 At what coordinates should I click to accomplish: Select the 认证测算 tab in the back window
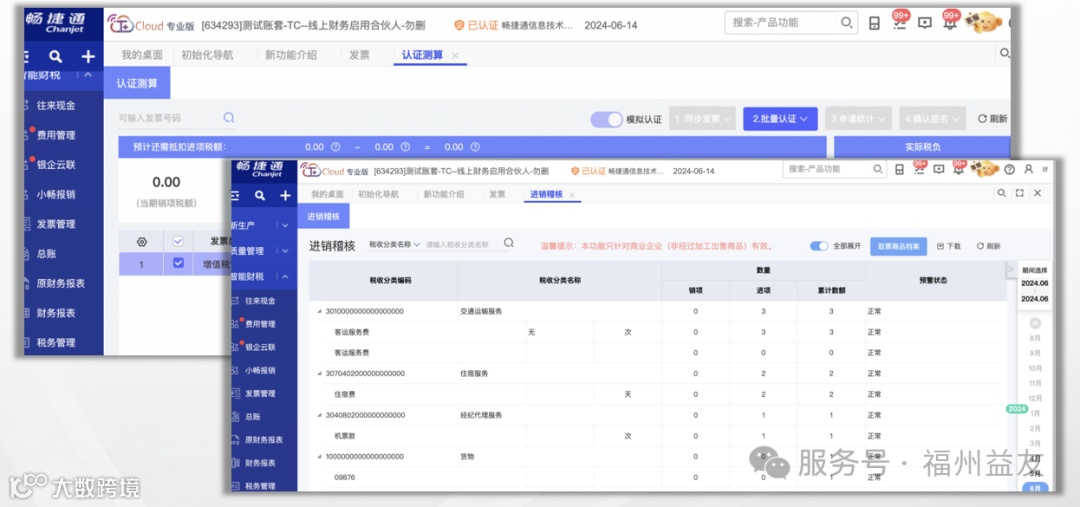[x=422, y=55]
